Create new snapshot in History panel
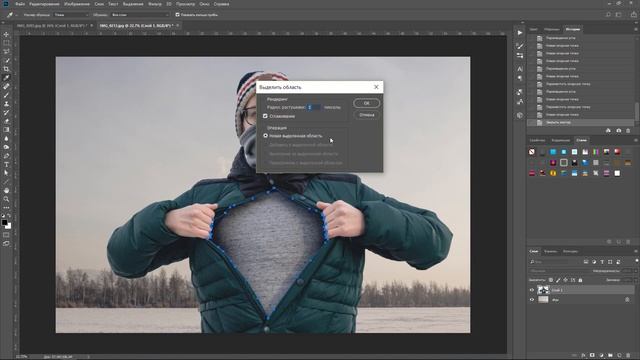This screenshot has height=360, width=640. [x=618, y=131]
